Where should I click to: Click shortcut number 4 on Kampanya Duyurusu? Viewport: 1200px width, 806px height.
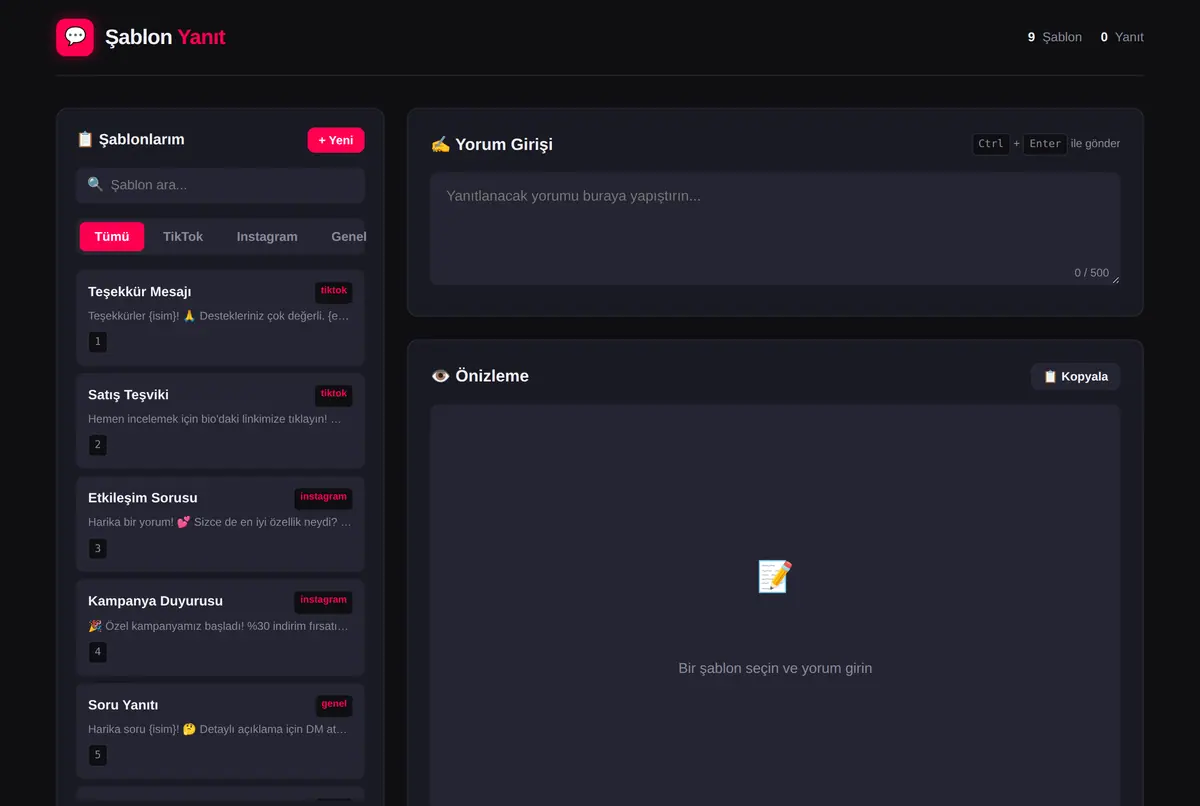97,652
